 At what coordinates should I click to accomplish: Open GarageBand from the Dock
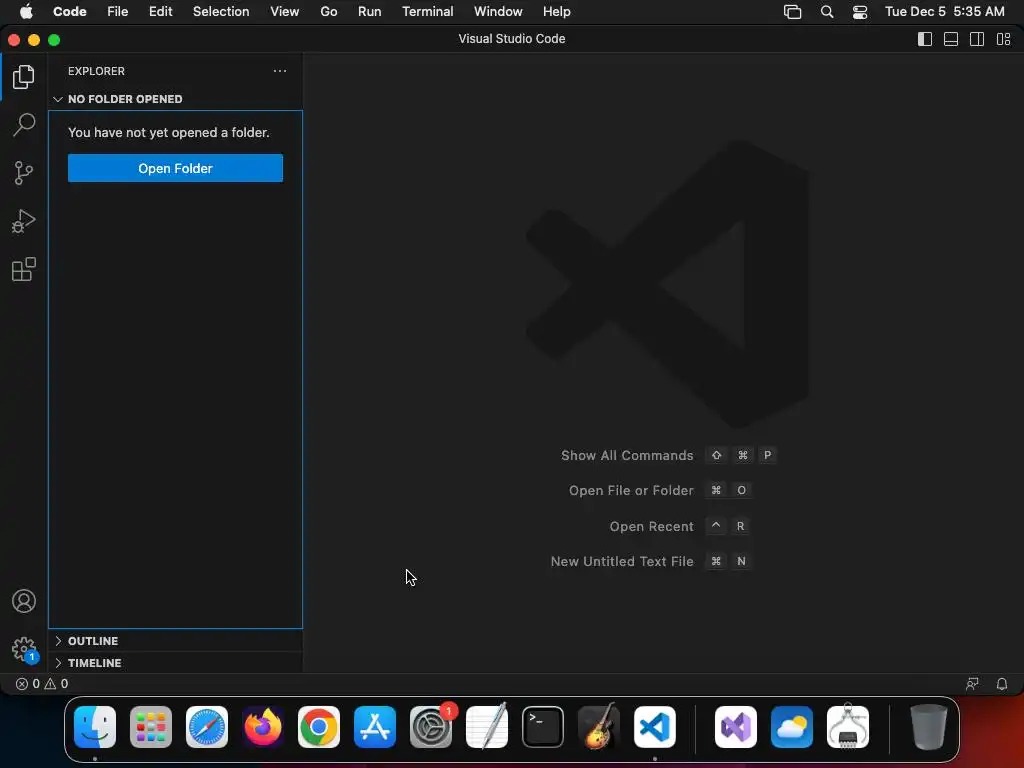pyautogui.click(x=599, y=727)
